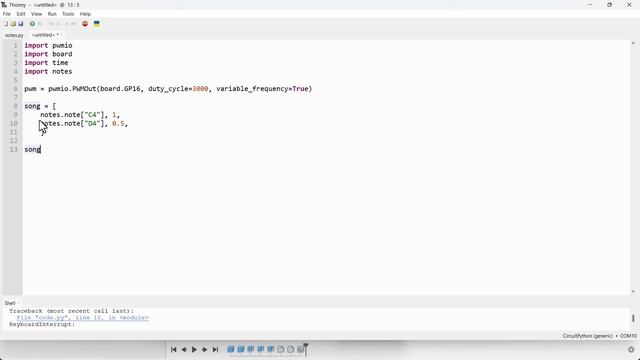Click the Thonny app icon in title bar

[x=4, y=5]
